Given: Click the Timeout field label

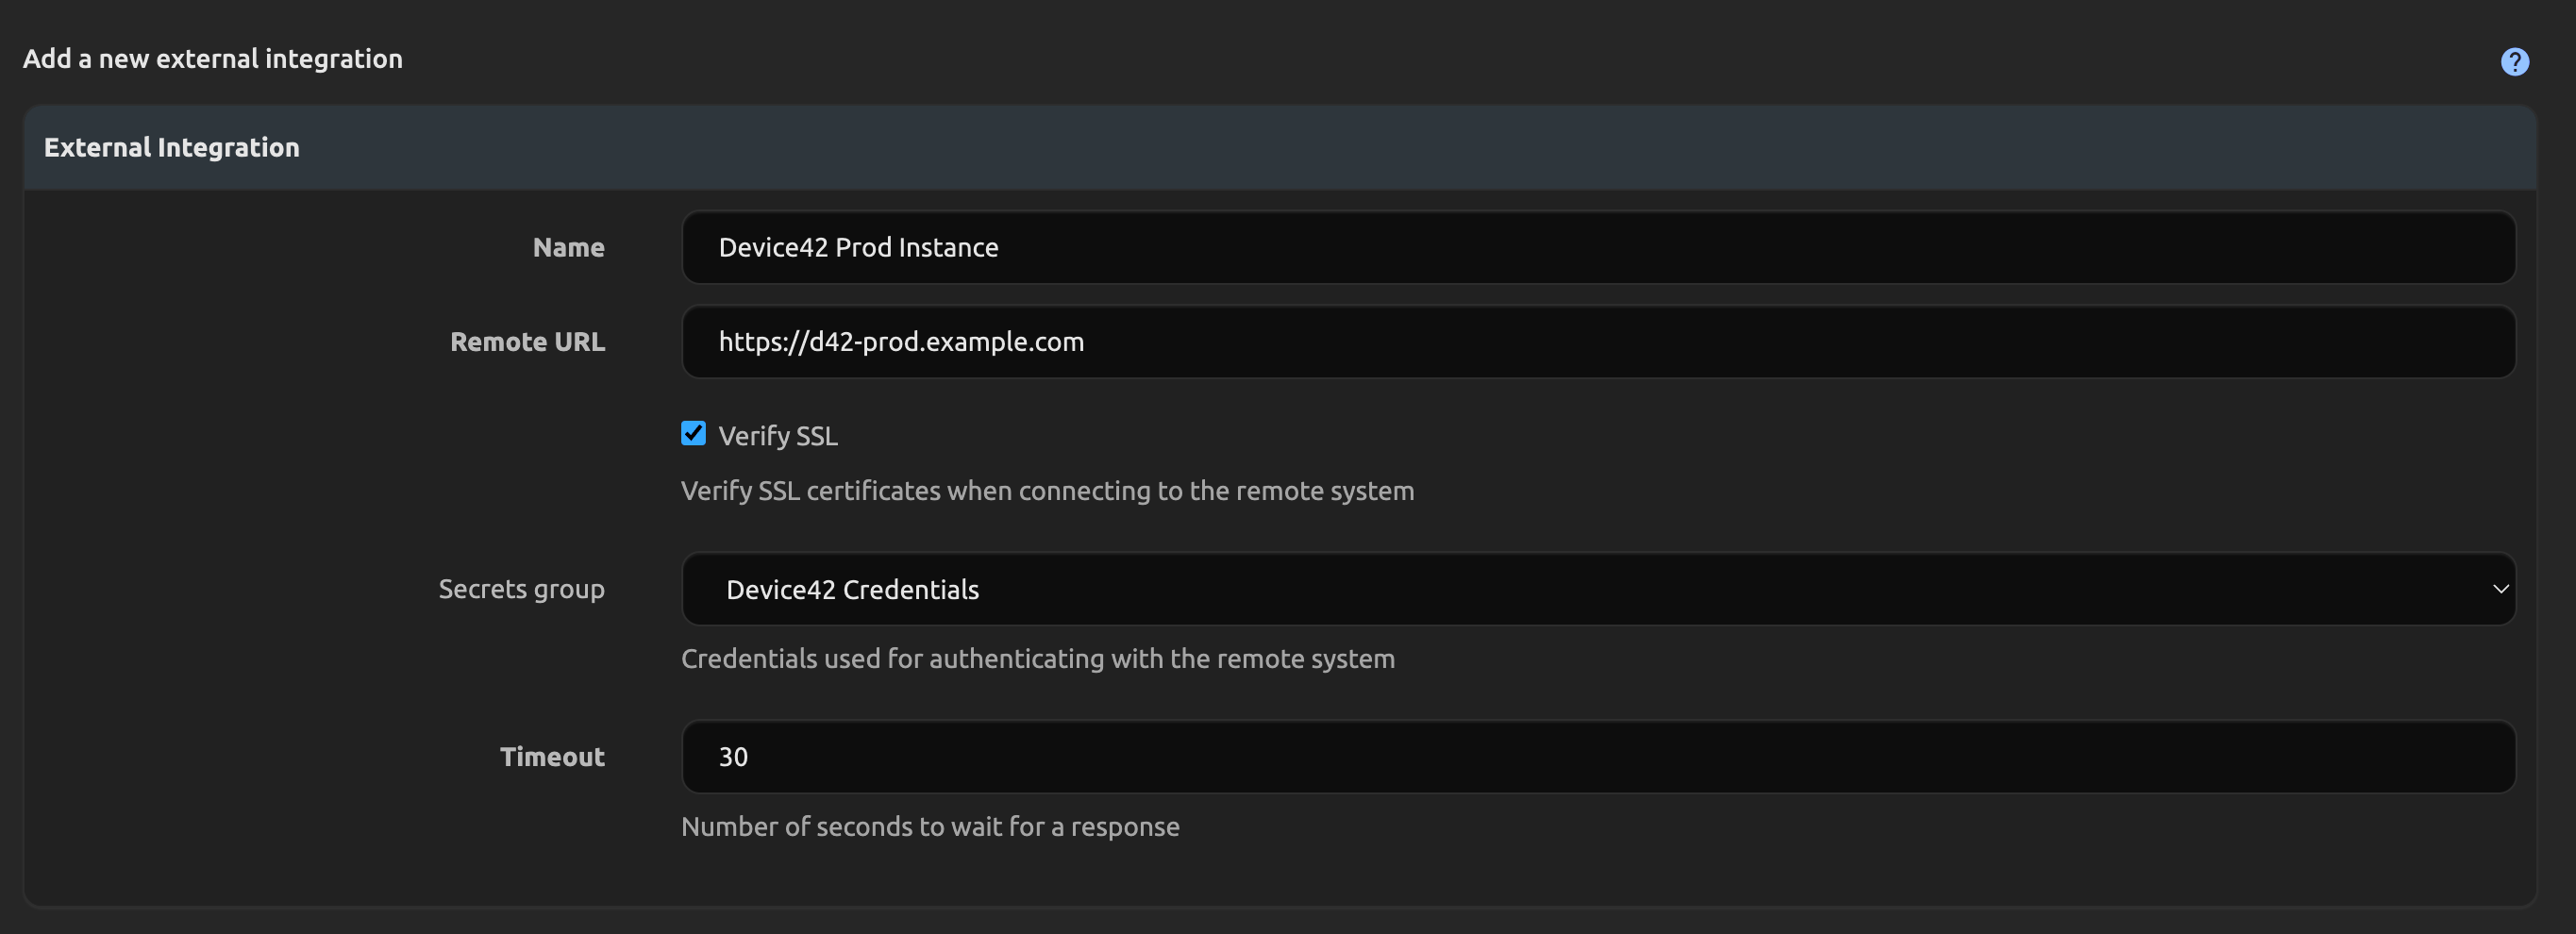Looking at the screenshot, I should coord(552,757).
